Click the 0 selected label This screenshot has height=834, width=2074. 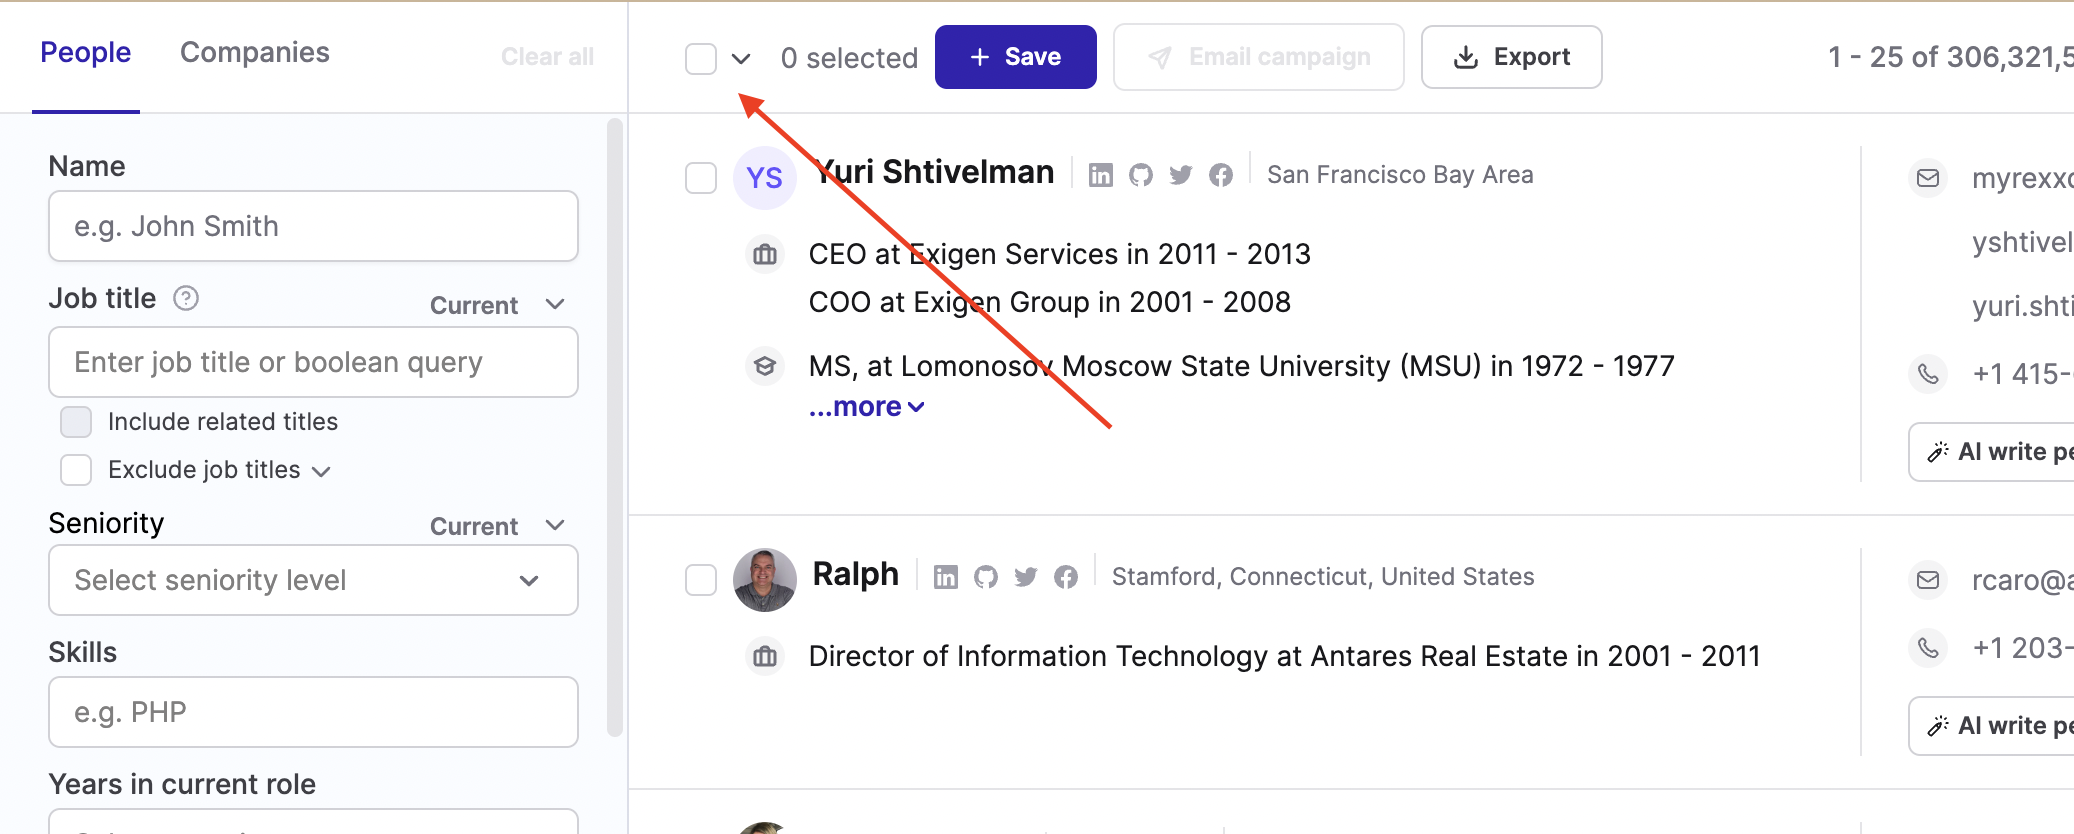pos(849,58)
